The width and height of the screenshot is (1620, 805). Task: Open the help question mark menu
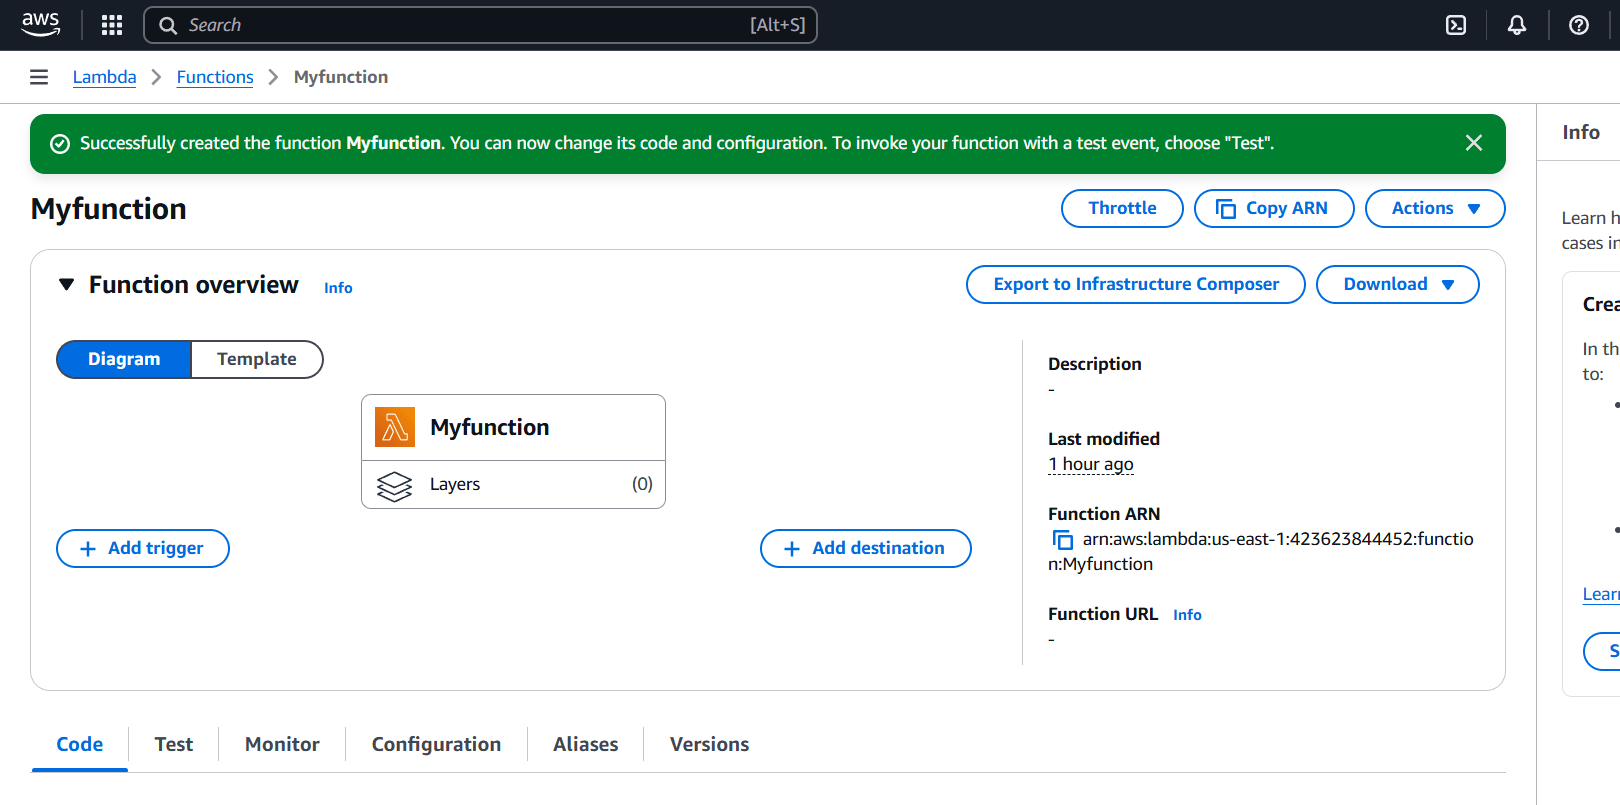click(x=1579, y=25)
